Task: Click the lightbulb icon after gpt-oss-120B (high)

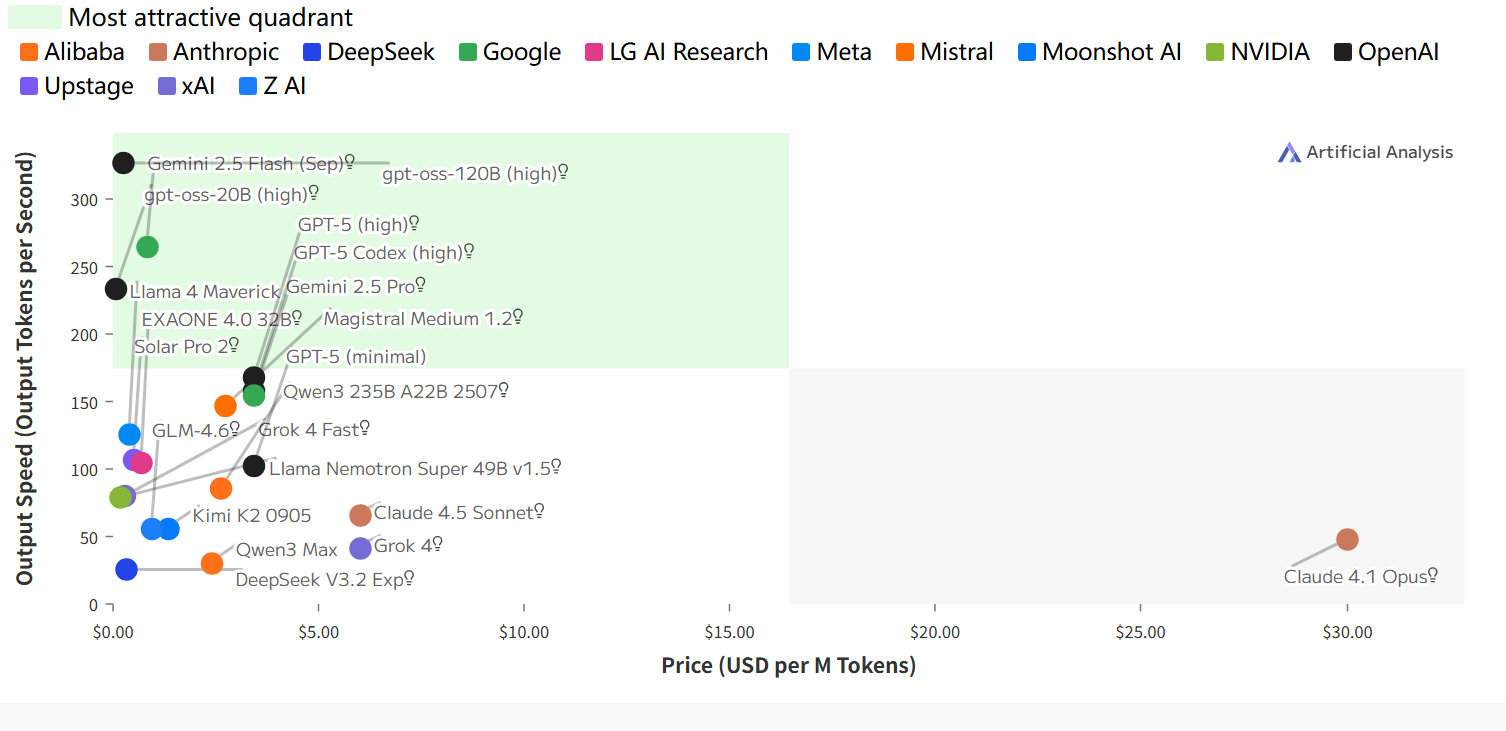Action: coord(563,173)
